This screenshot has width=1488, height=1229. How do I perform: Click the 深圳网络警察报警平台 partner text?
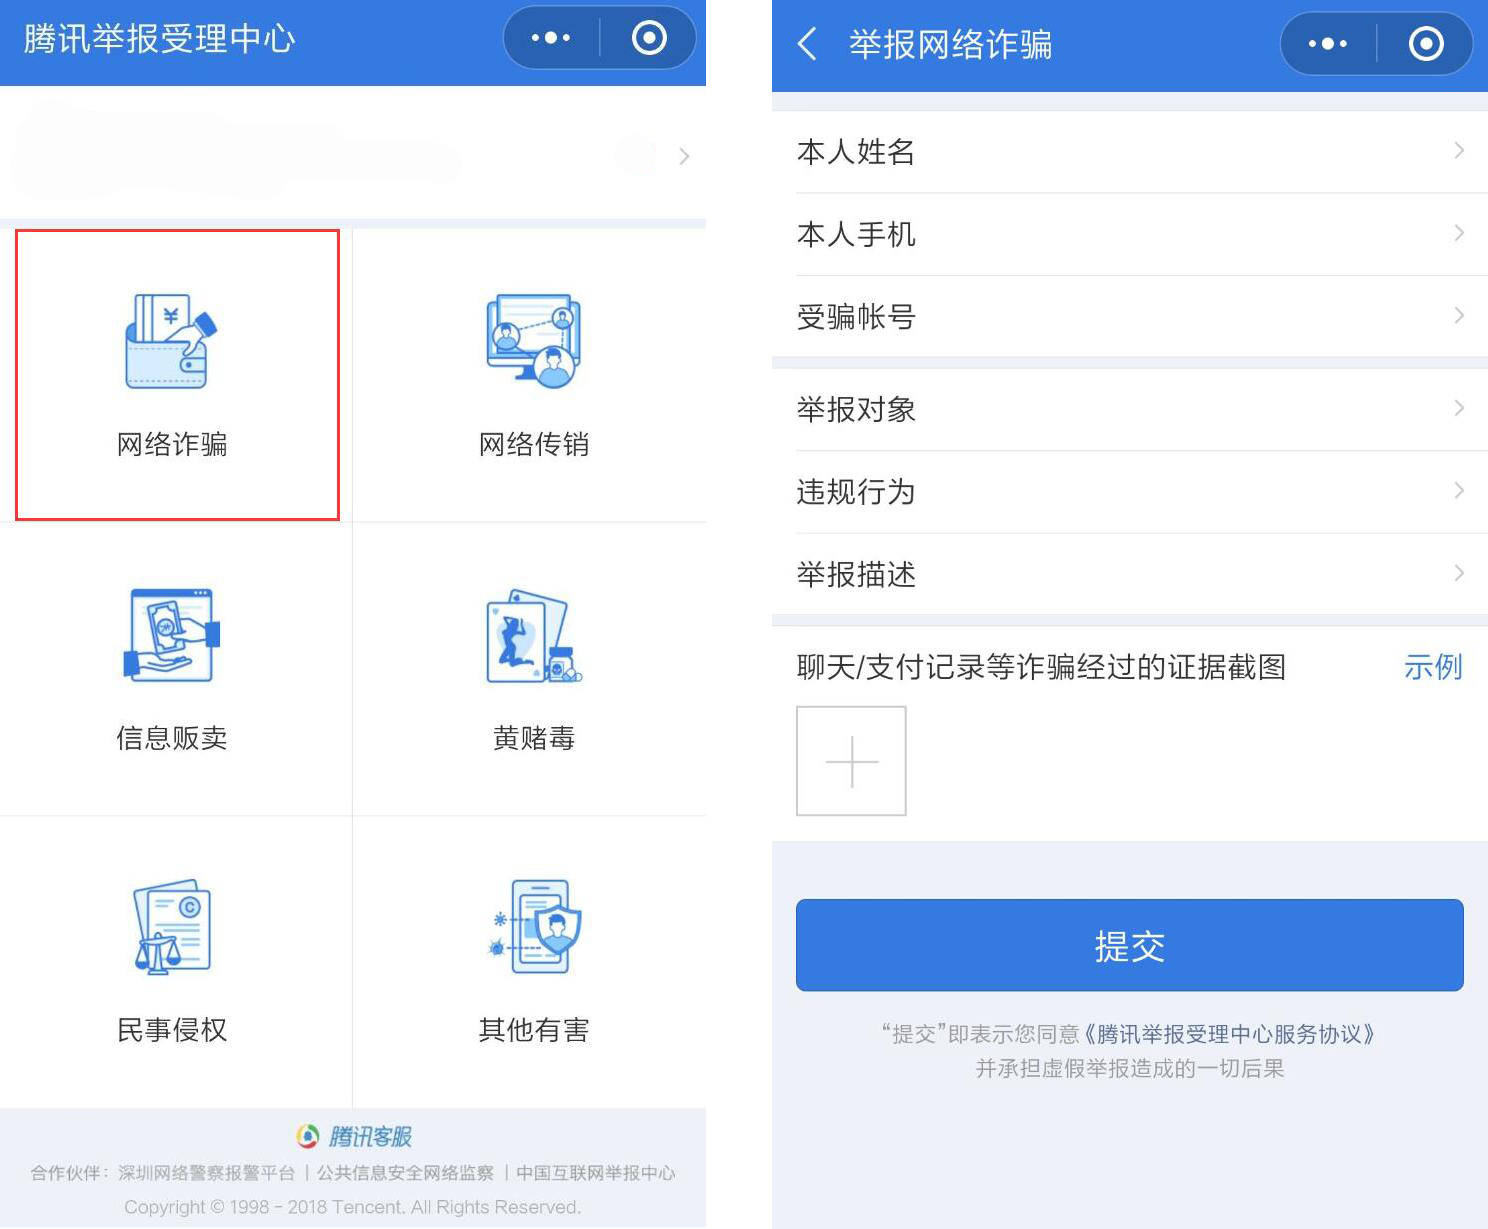pyautogui.click(x=207, y=1172)
